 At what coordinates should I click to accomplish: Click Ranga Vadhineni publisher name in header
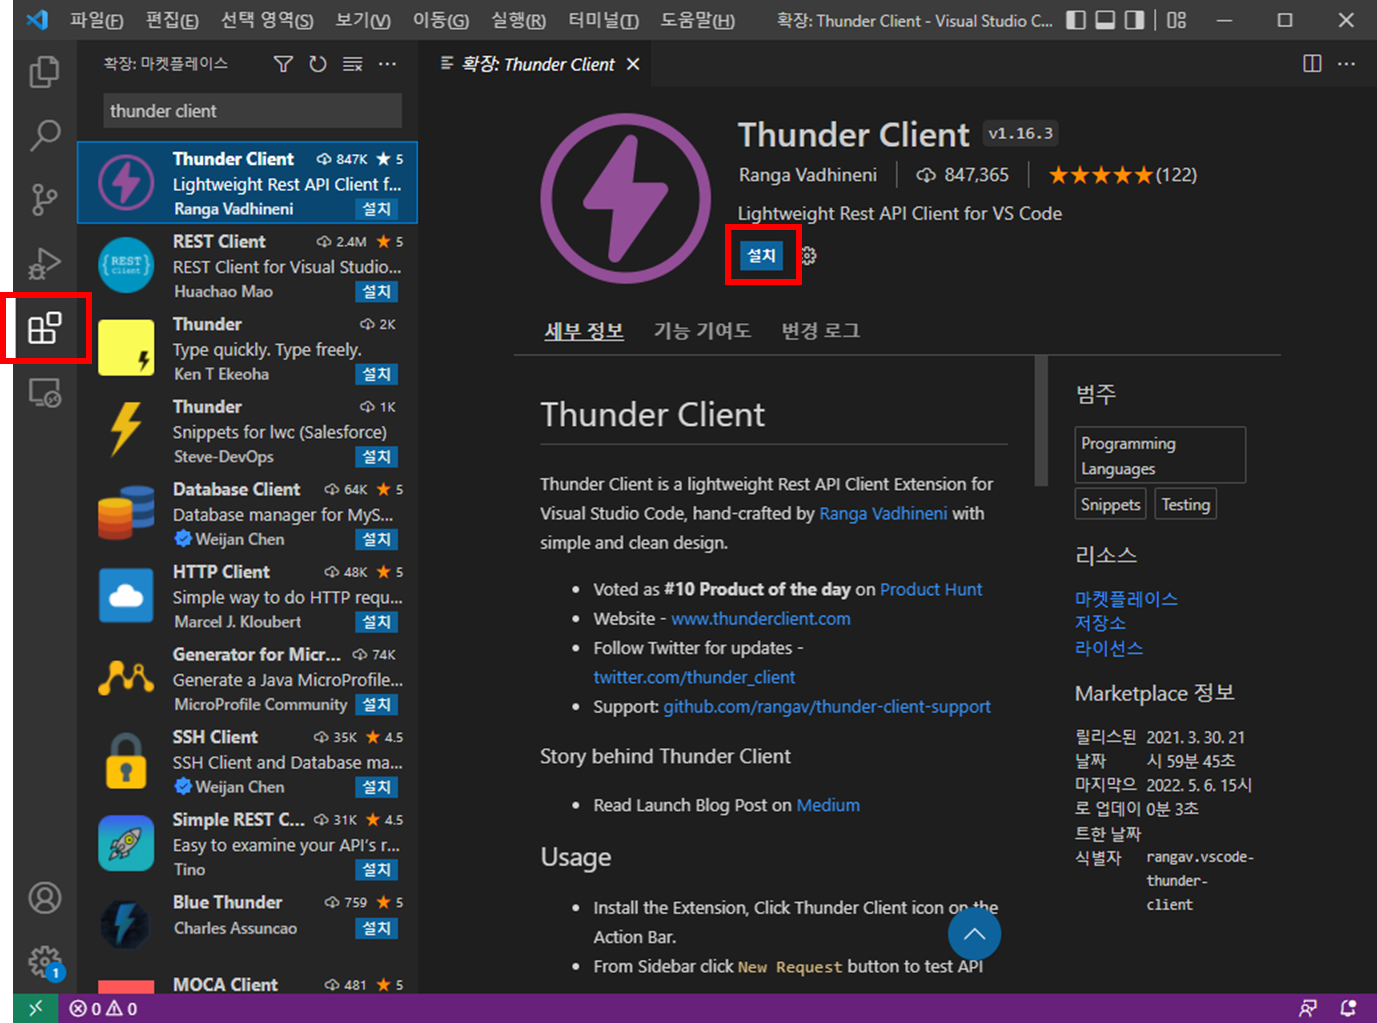[x=807, y=175]
